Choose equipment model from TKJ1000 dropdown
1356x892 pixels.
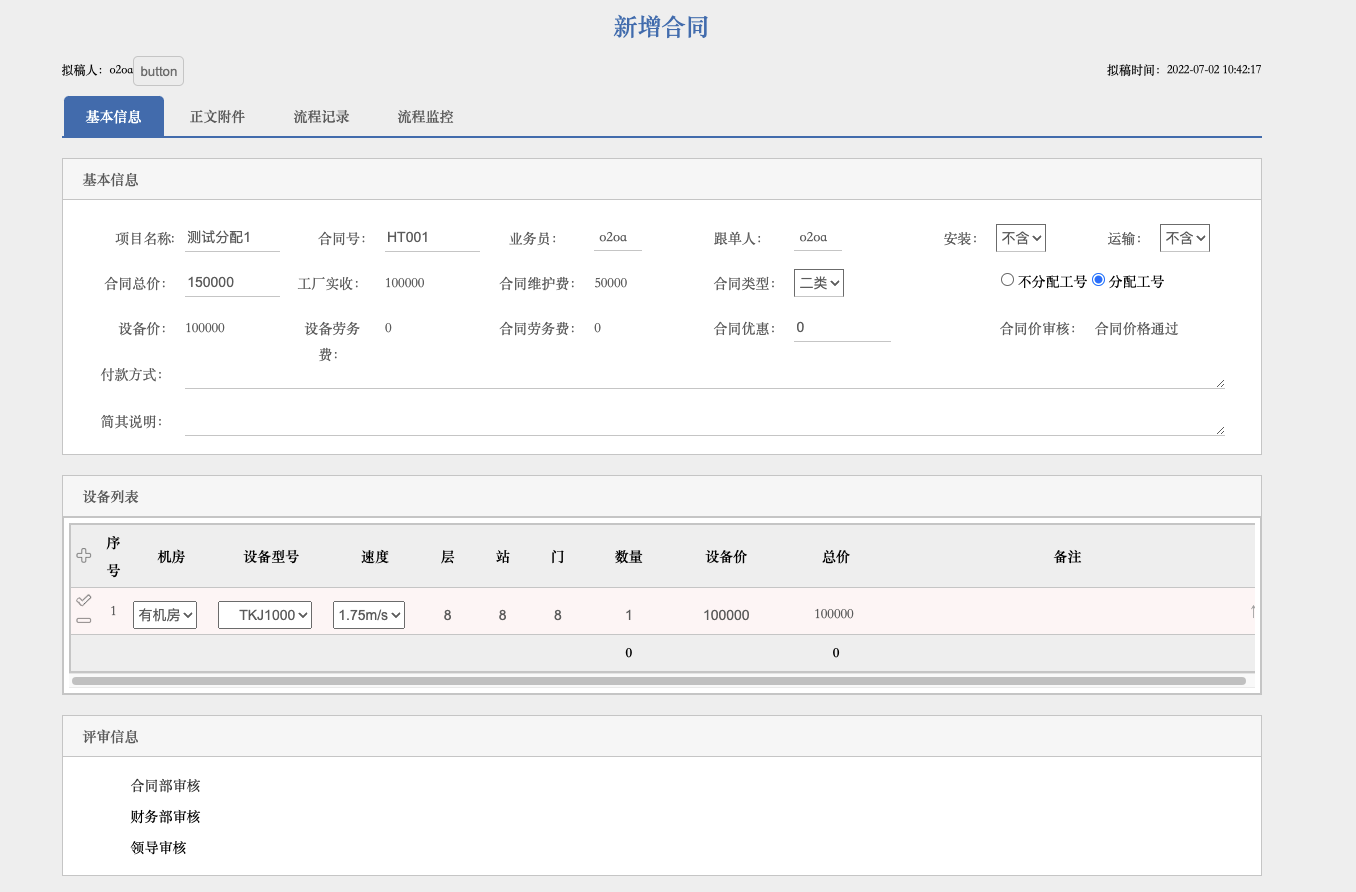pos(265,615)
